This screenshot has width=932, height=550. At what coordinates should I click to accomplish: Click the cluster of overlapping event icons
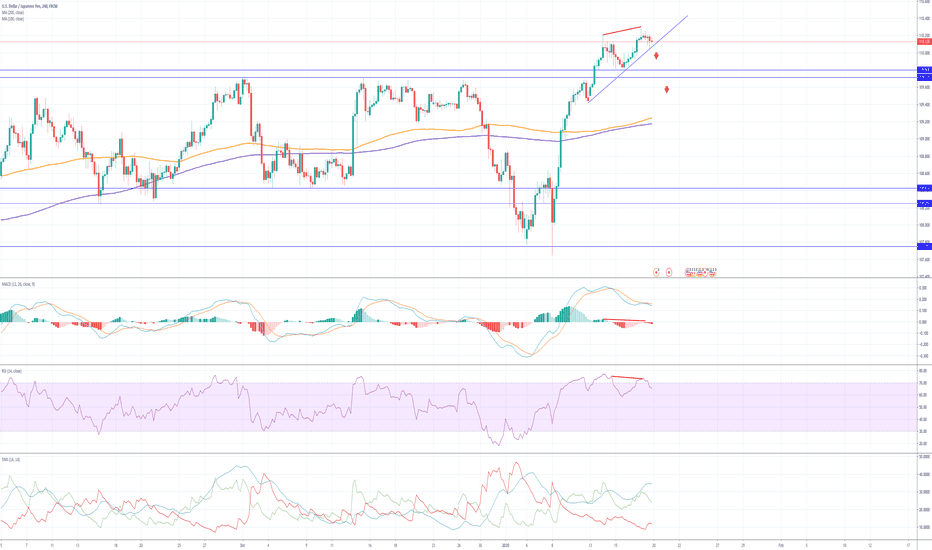tap(700, 270)
